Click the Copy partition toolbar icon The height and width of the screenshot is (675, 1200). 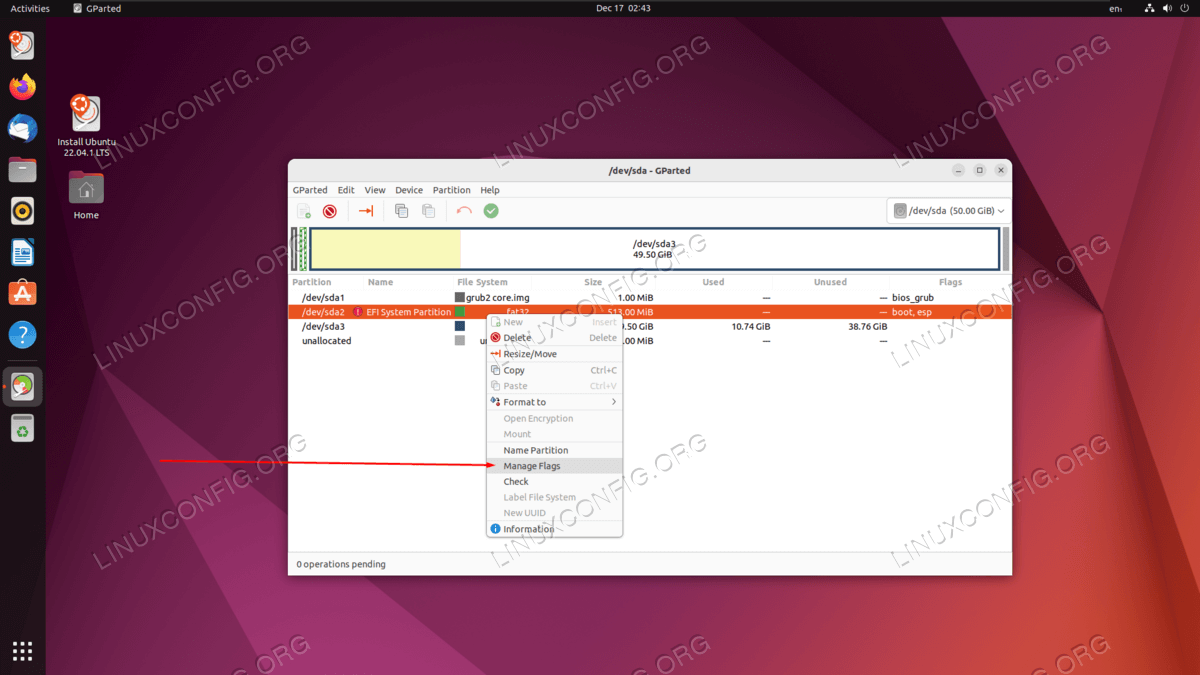[x=401, y=211]
